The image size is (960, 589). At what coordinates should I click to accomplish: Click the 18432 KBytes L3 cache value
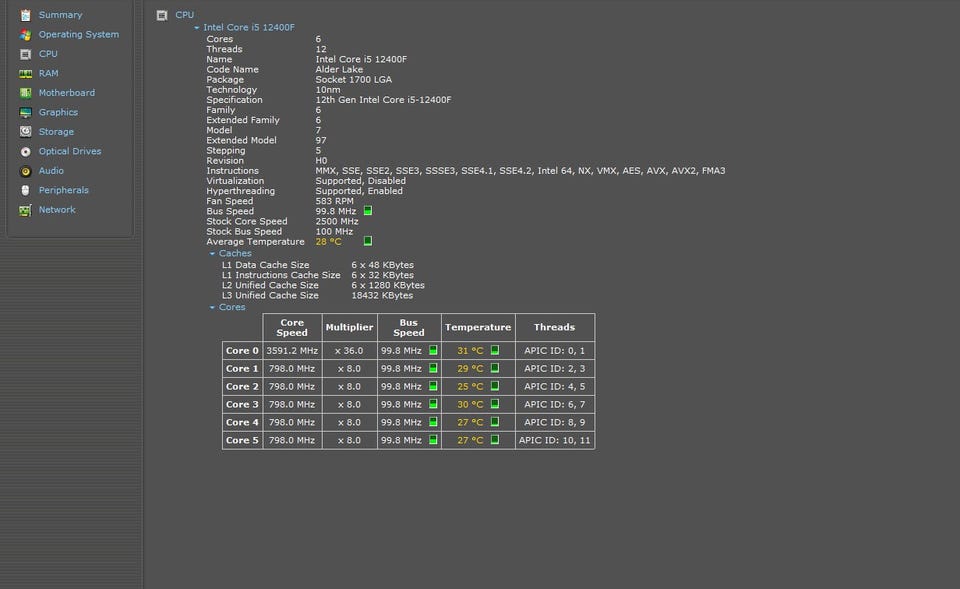coord(382,295)
